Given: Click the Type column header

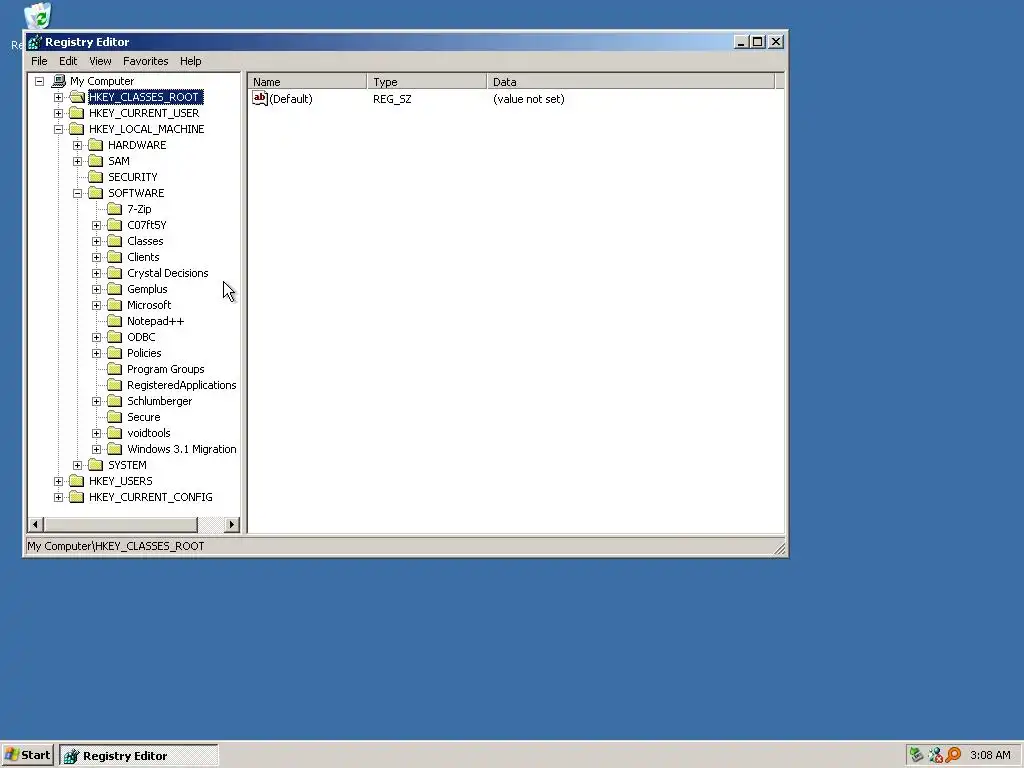Looking at the screenshot, I should point(426,82).
